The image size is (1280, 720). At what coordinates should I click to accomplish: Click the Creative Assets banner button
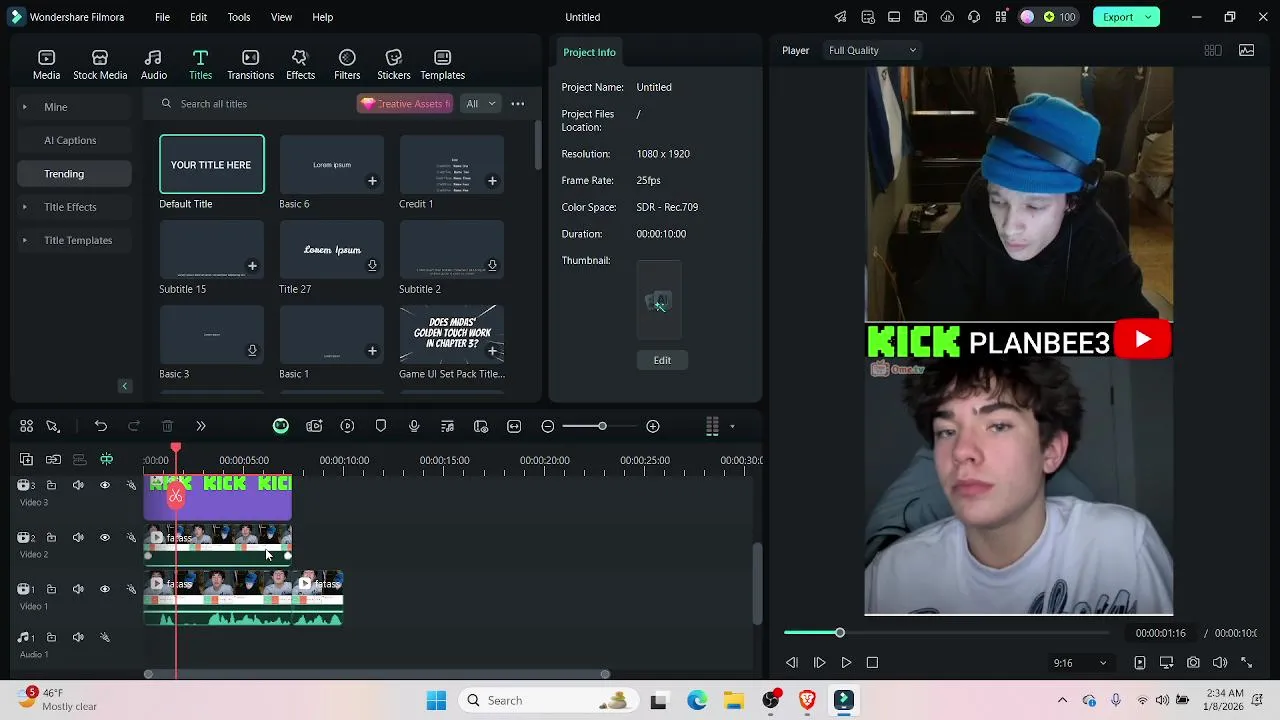[405, 104]
